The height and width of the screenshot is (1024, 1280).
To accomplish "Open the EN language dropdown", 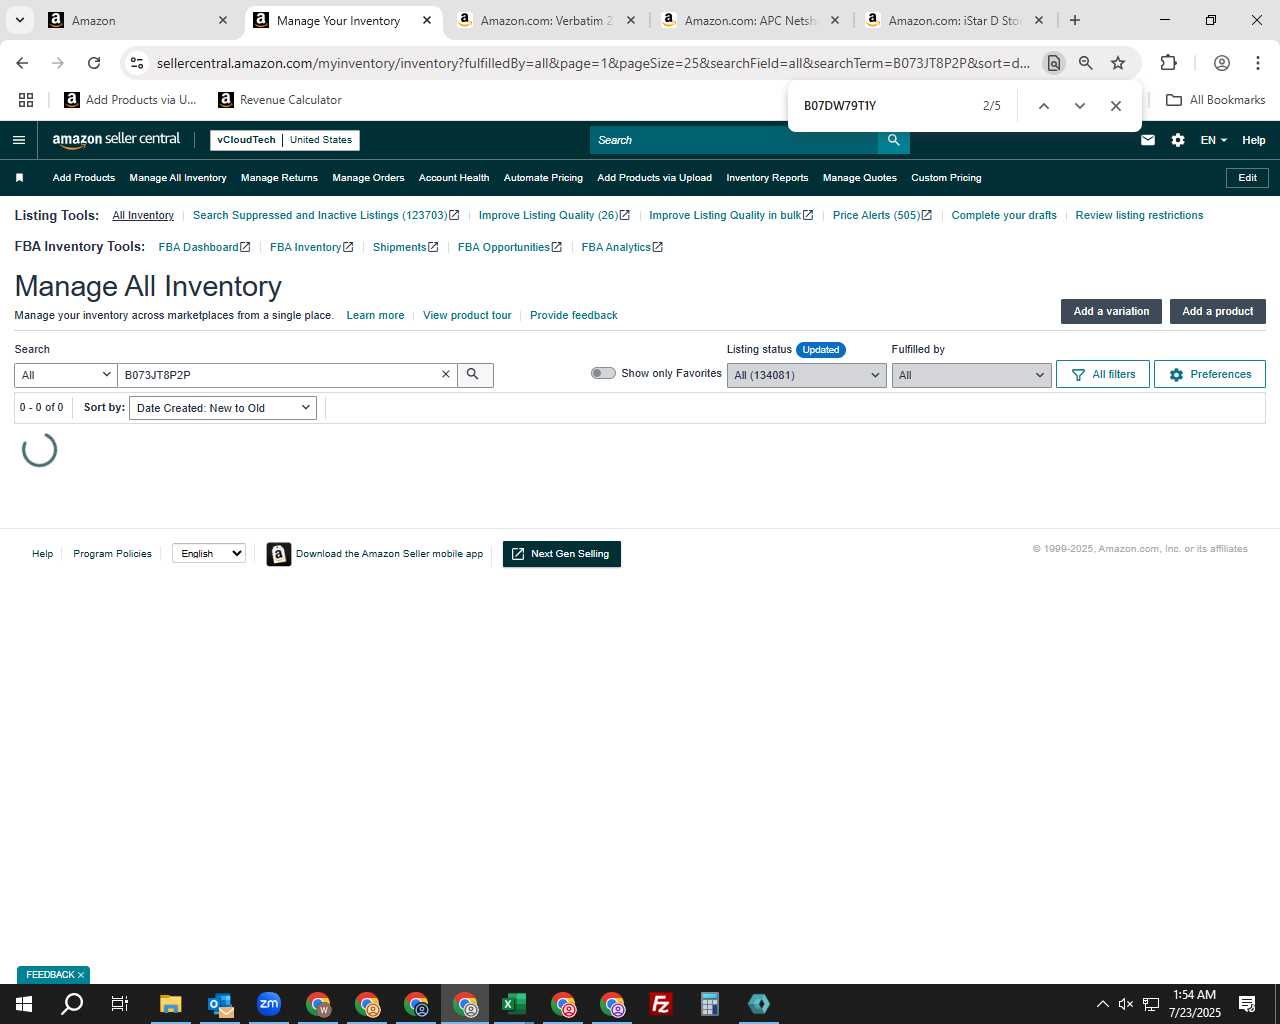I will [x=1213, y=140].
